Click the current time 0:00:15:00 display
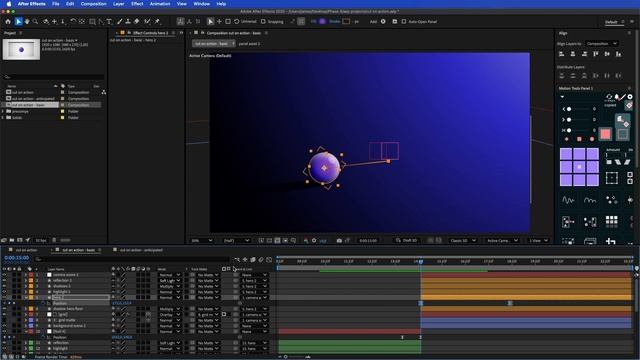This screenshot has height=360, width=640. pos(17,258)
